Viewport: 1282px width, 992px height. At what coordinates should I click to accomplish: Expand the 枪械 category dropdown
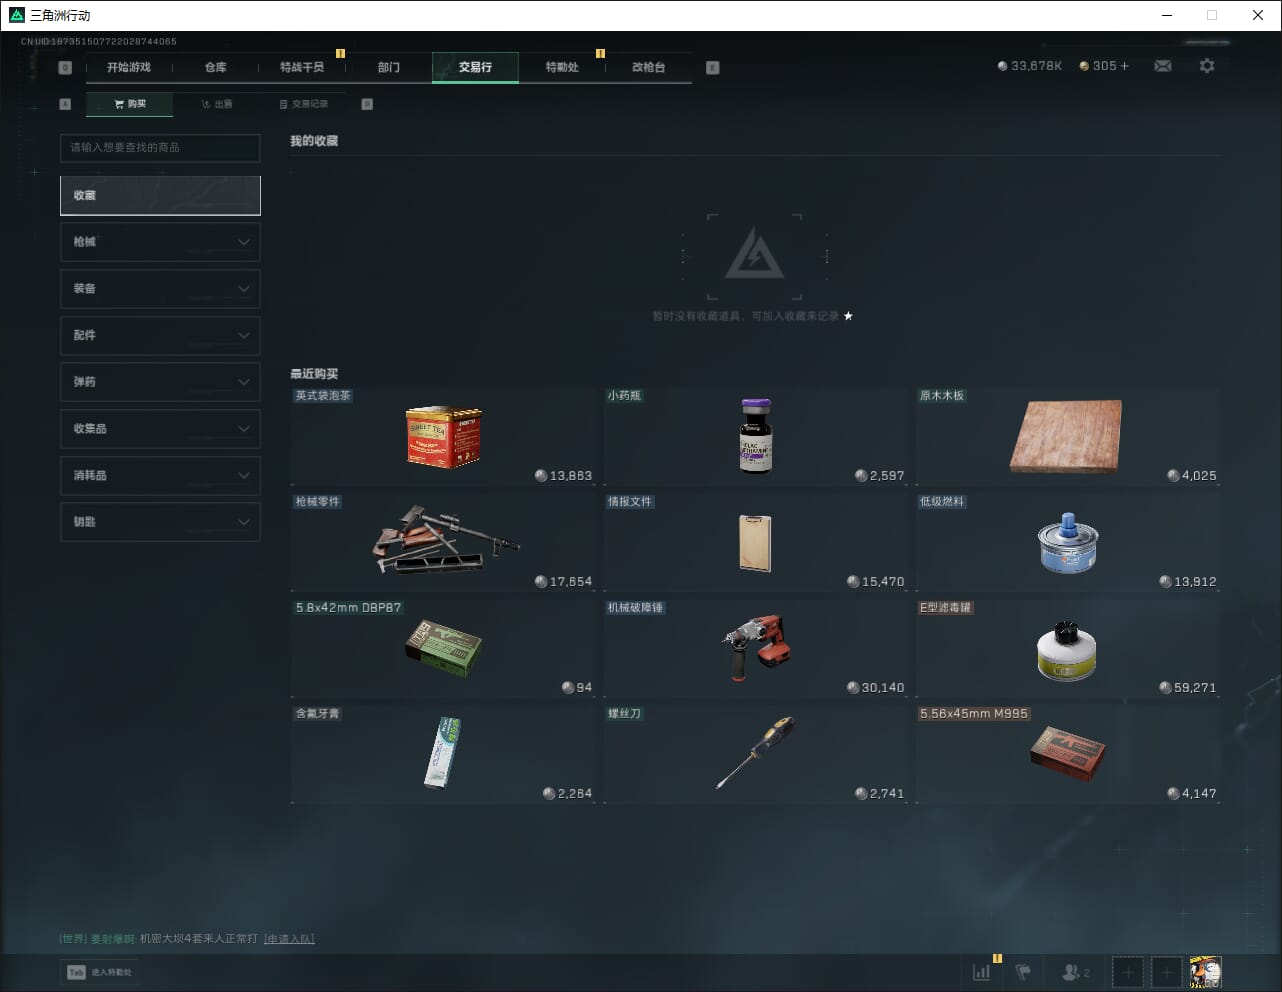160,242
